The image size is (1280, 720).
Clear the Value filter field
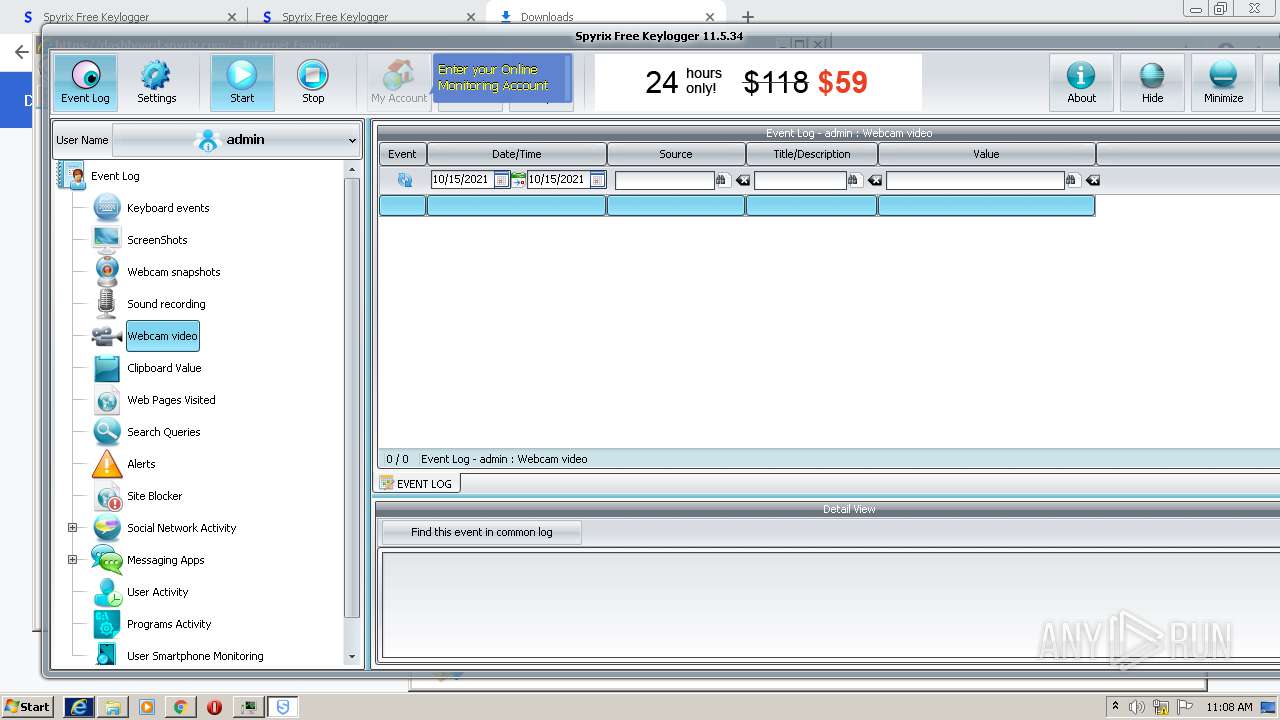tap(1093, 180)
